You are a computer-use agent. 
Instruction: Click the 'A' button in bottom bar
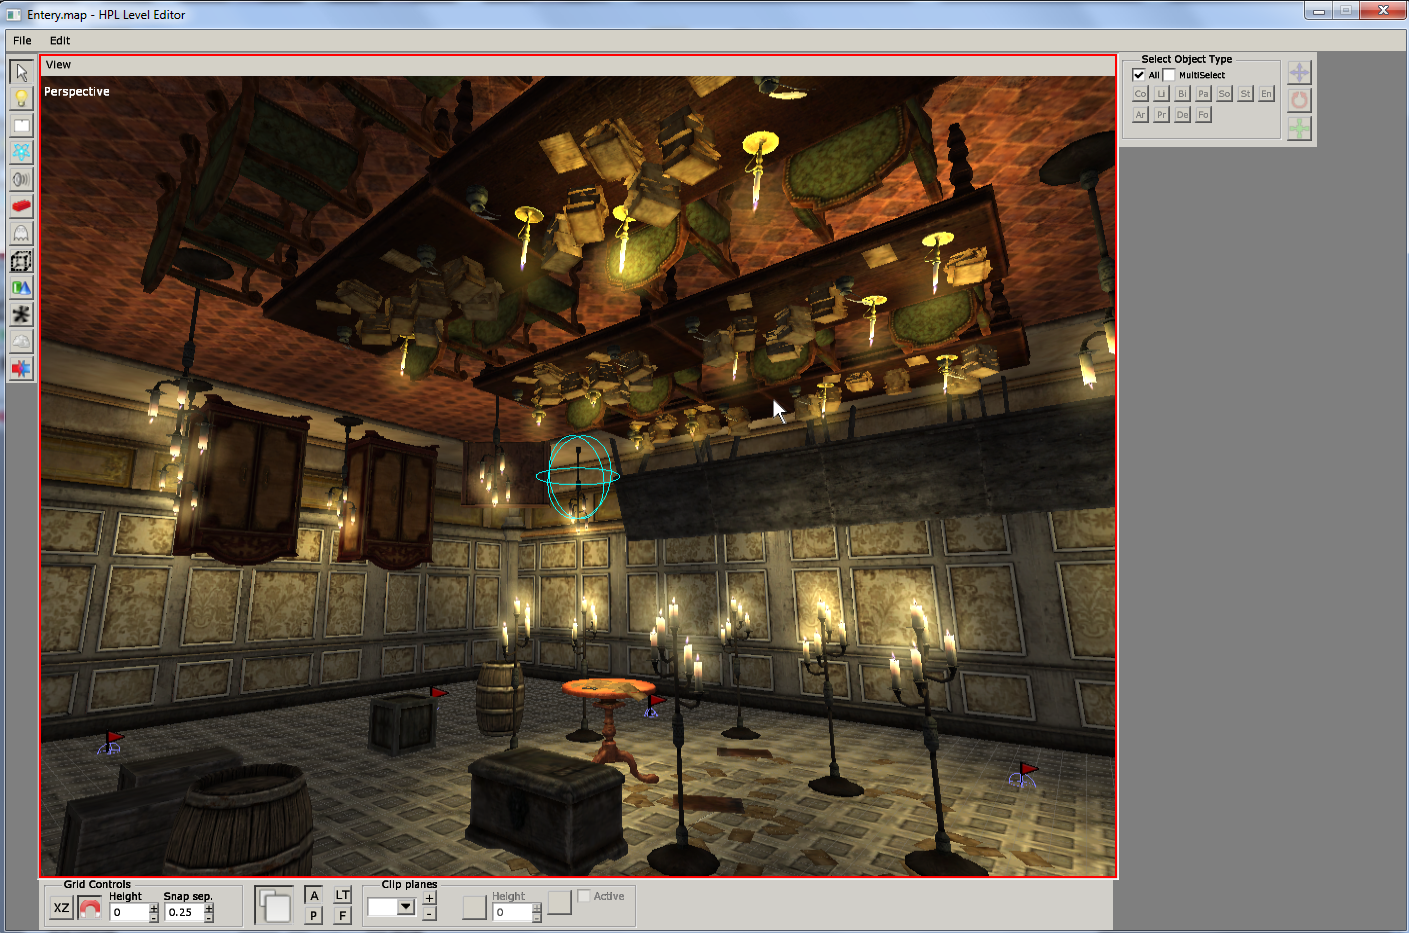click(314, 896)
